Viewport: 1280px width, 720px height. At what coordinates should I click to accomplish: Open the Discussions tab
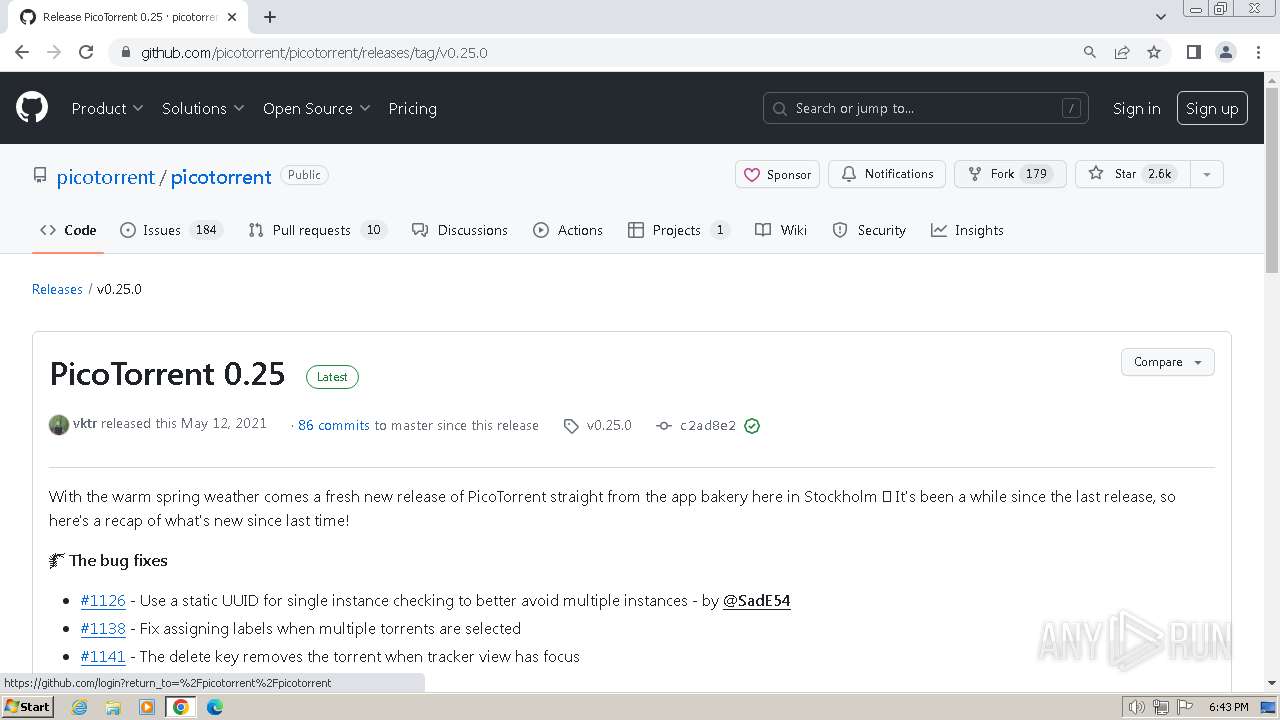click(460, 230)
